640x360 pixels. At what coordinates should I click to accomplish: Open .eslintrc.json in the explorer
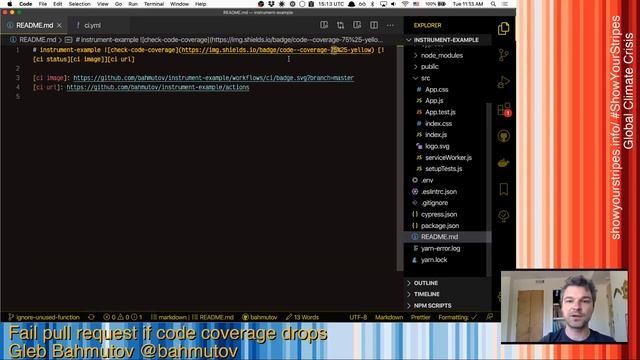tap(439, 191)
